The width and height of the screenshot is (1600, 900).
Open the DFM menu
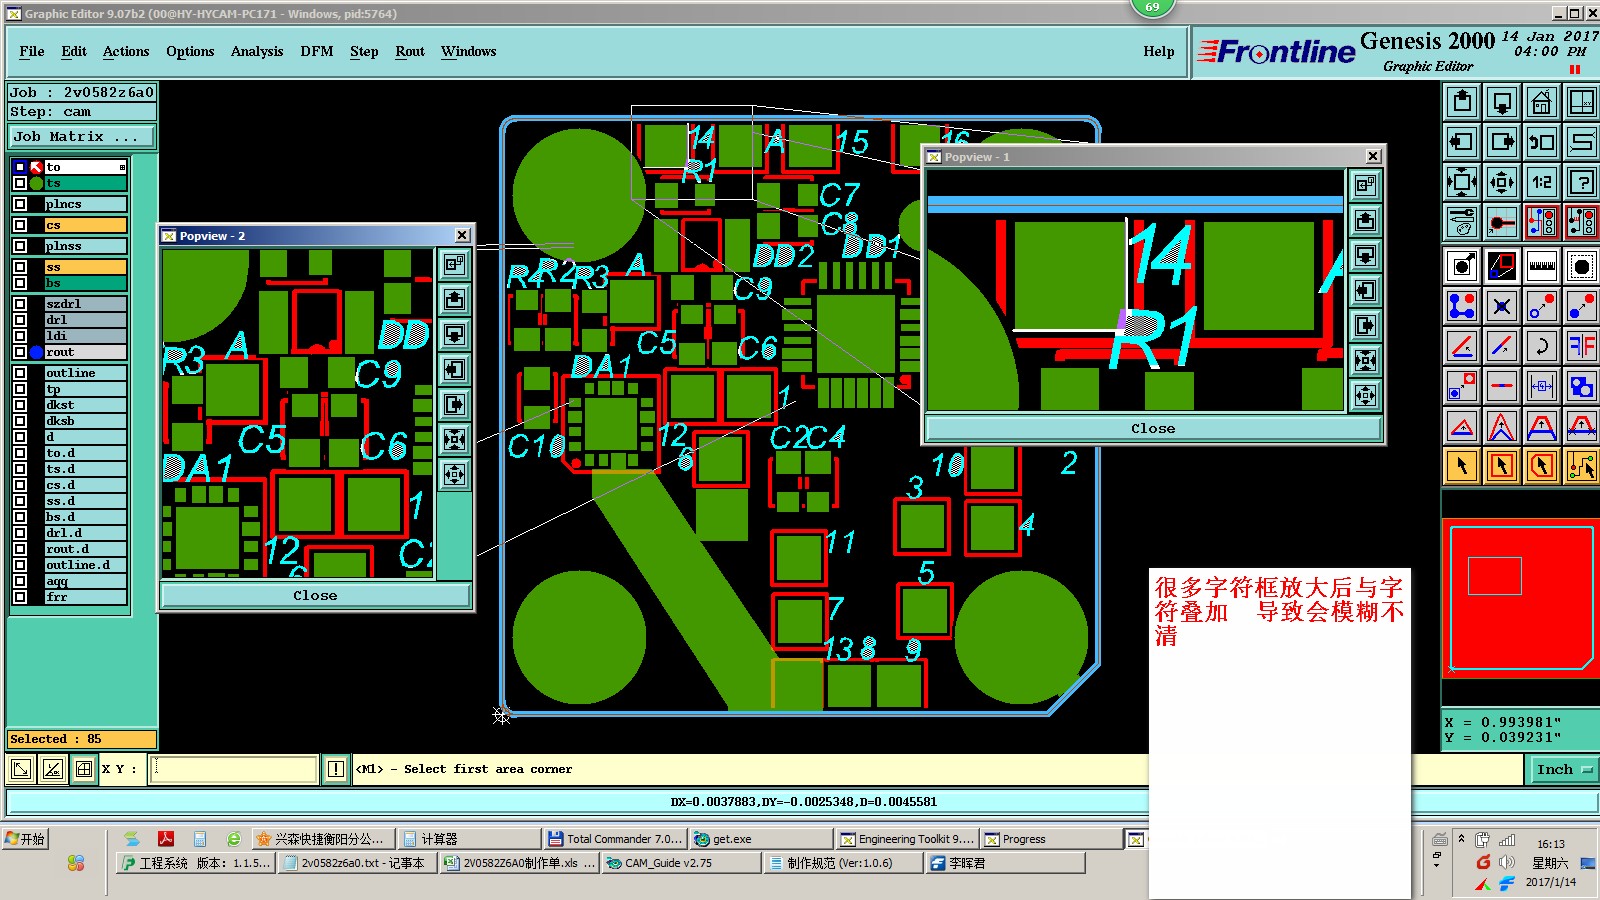[317, 51]
